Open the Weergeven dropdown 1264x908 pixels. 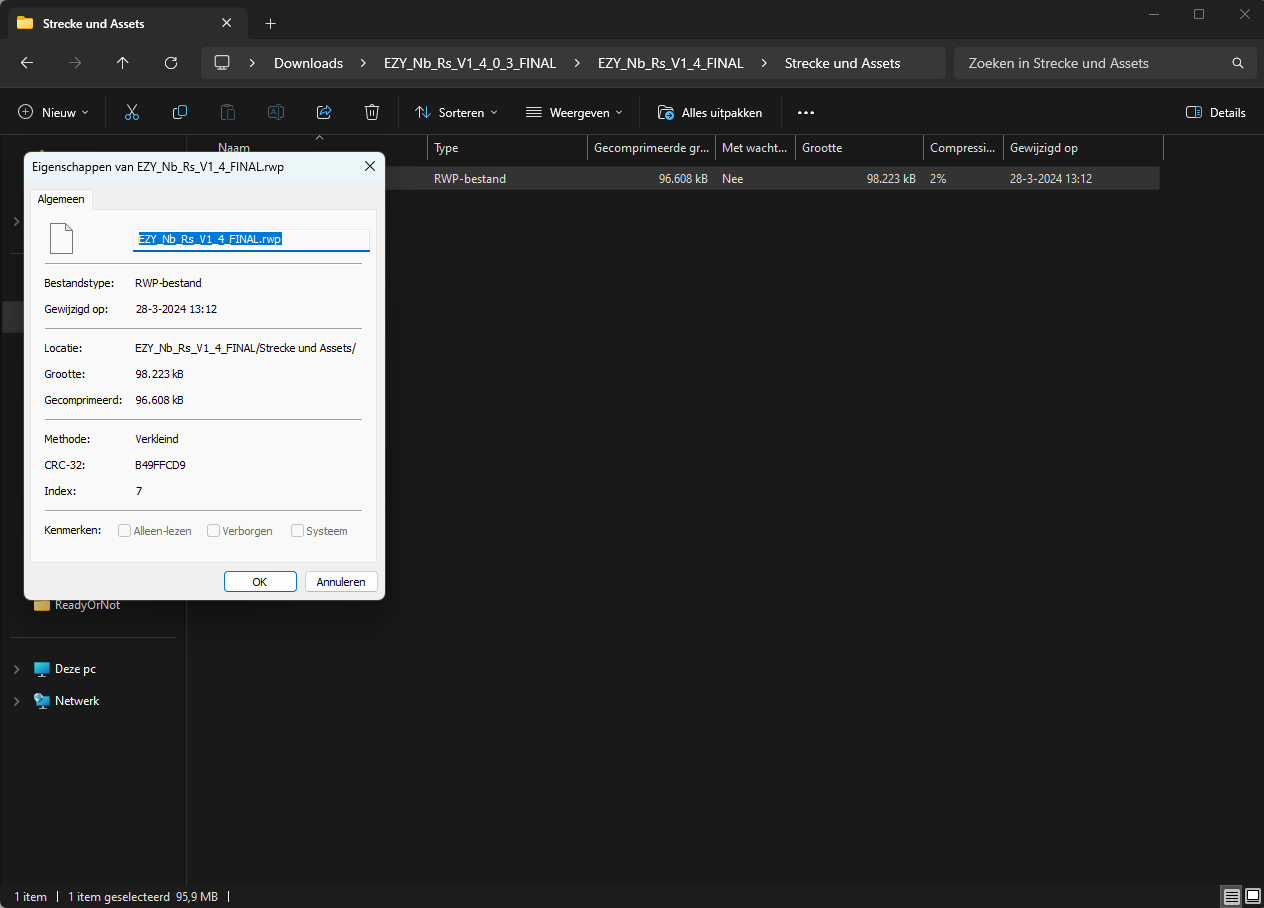574,113
